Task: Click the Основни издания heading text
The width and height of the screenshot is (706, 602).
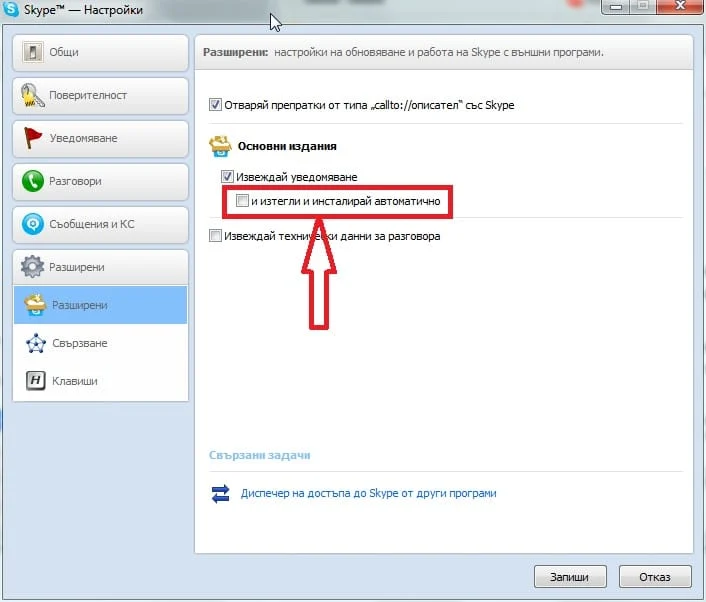Action: pos(287,146)
